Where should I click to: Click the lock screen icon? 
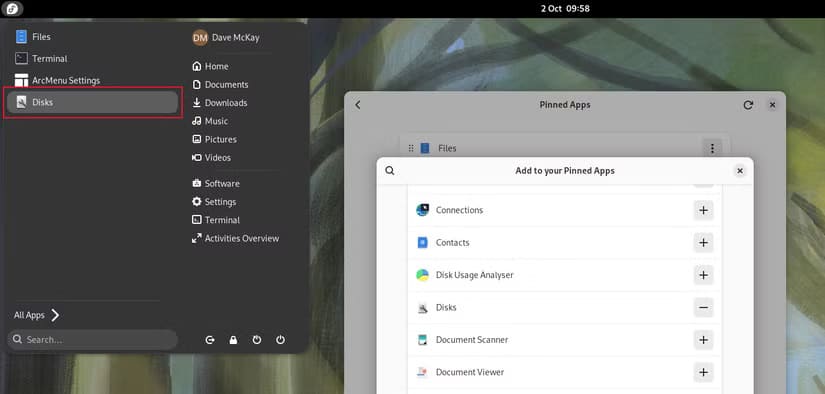coord(234,340)
